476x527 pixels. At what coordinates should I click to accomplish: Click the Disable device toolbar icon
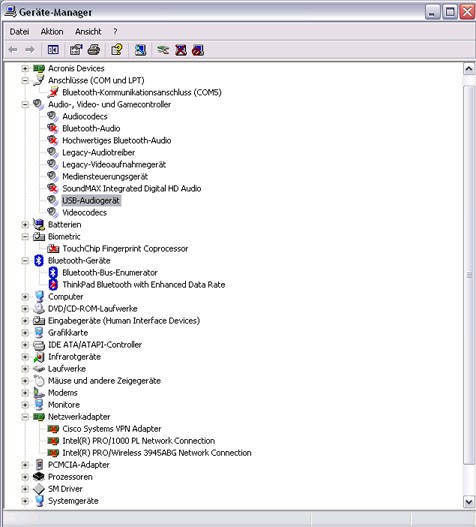coord(198,50)
